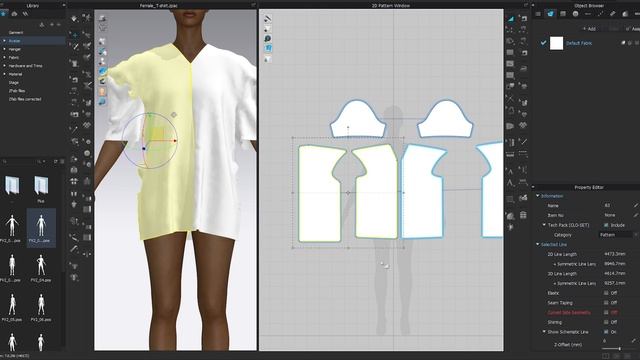The height and width of the screenshot is (360, 640).
Task: Open the fabric tab in Object Browser
Action: click(550, 14)
